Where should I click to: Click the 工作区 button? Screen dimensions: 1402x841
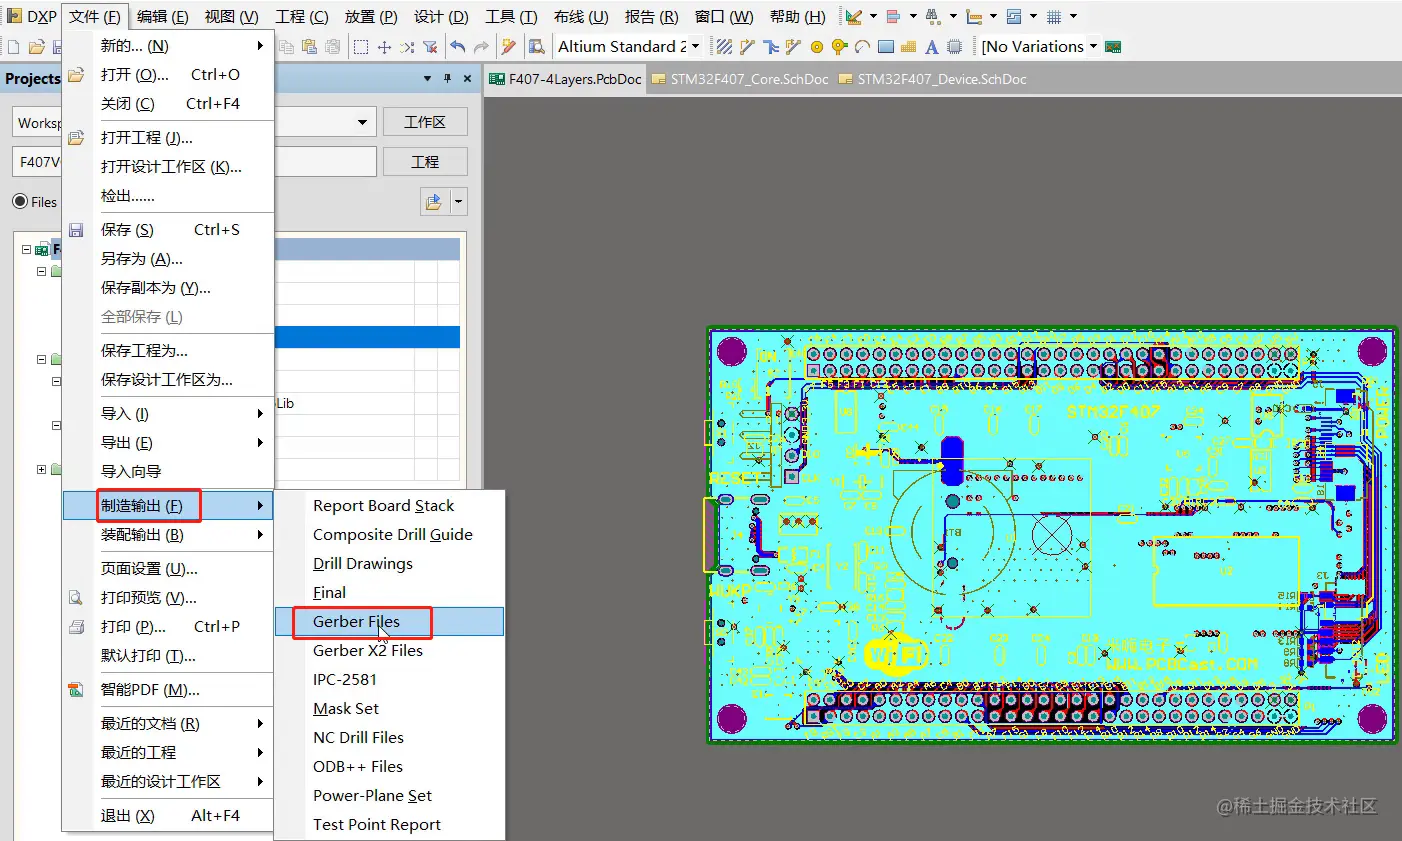424,122
